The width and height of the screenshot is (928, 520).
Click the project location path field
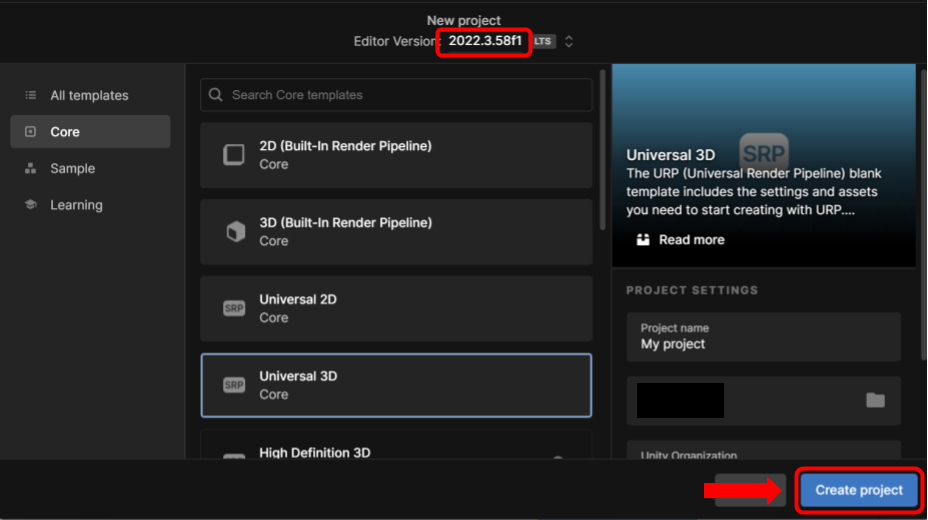click(763, 401)
